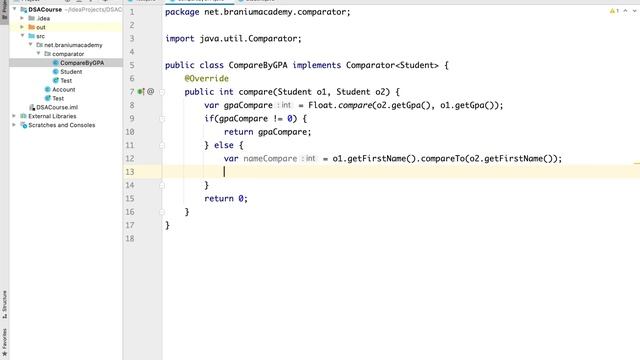
Task: Click Float.compare call on line 8
Action: point(340,105)
